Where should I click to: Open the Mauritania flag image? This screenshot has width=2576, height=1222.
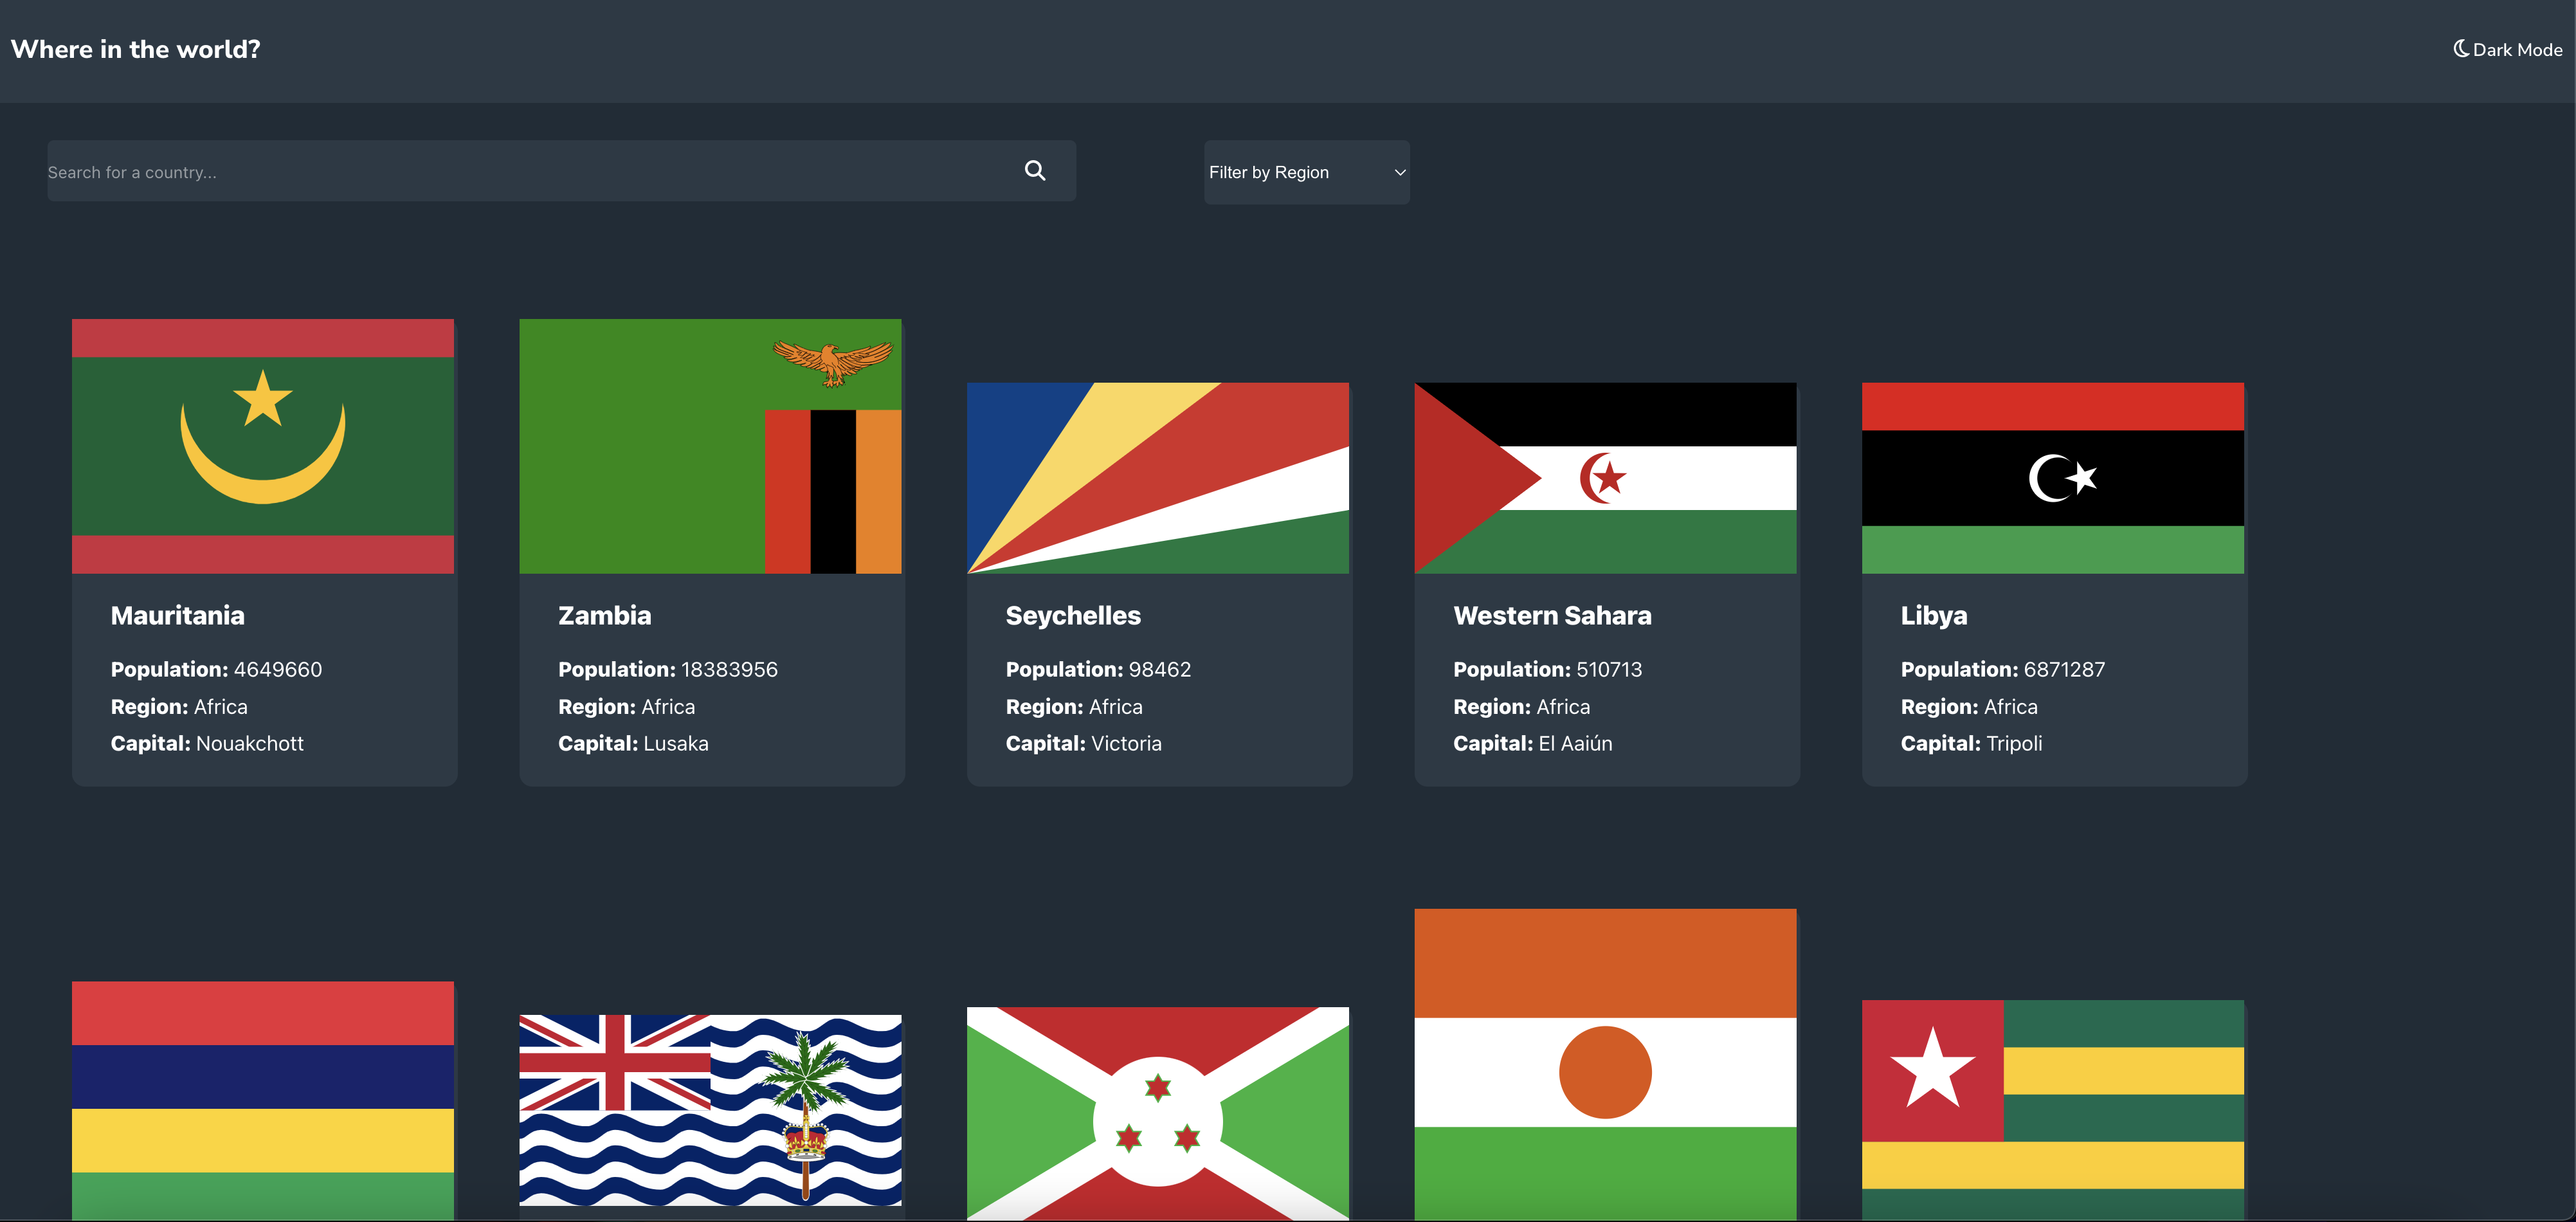pos(263,446)
